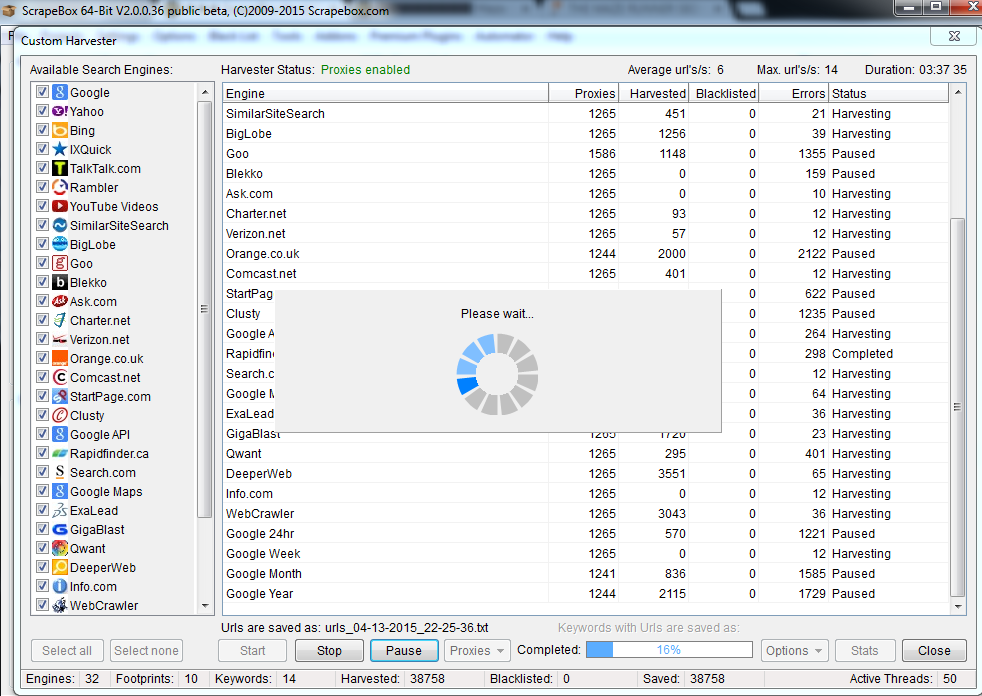Click the Bing engine icon
The image size is (982, 696).
click(x=59, y=130)
